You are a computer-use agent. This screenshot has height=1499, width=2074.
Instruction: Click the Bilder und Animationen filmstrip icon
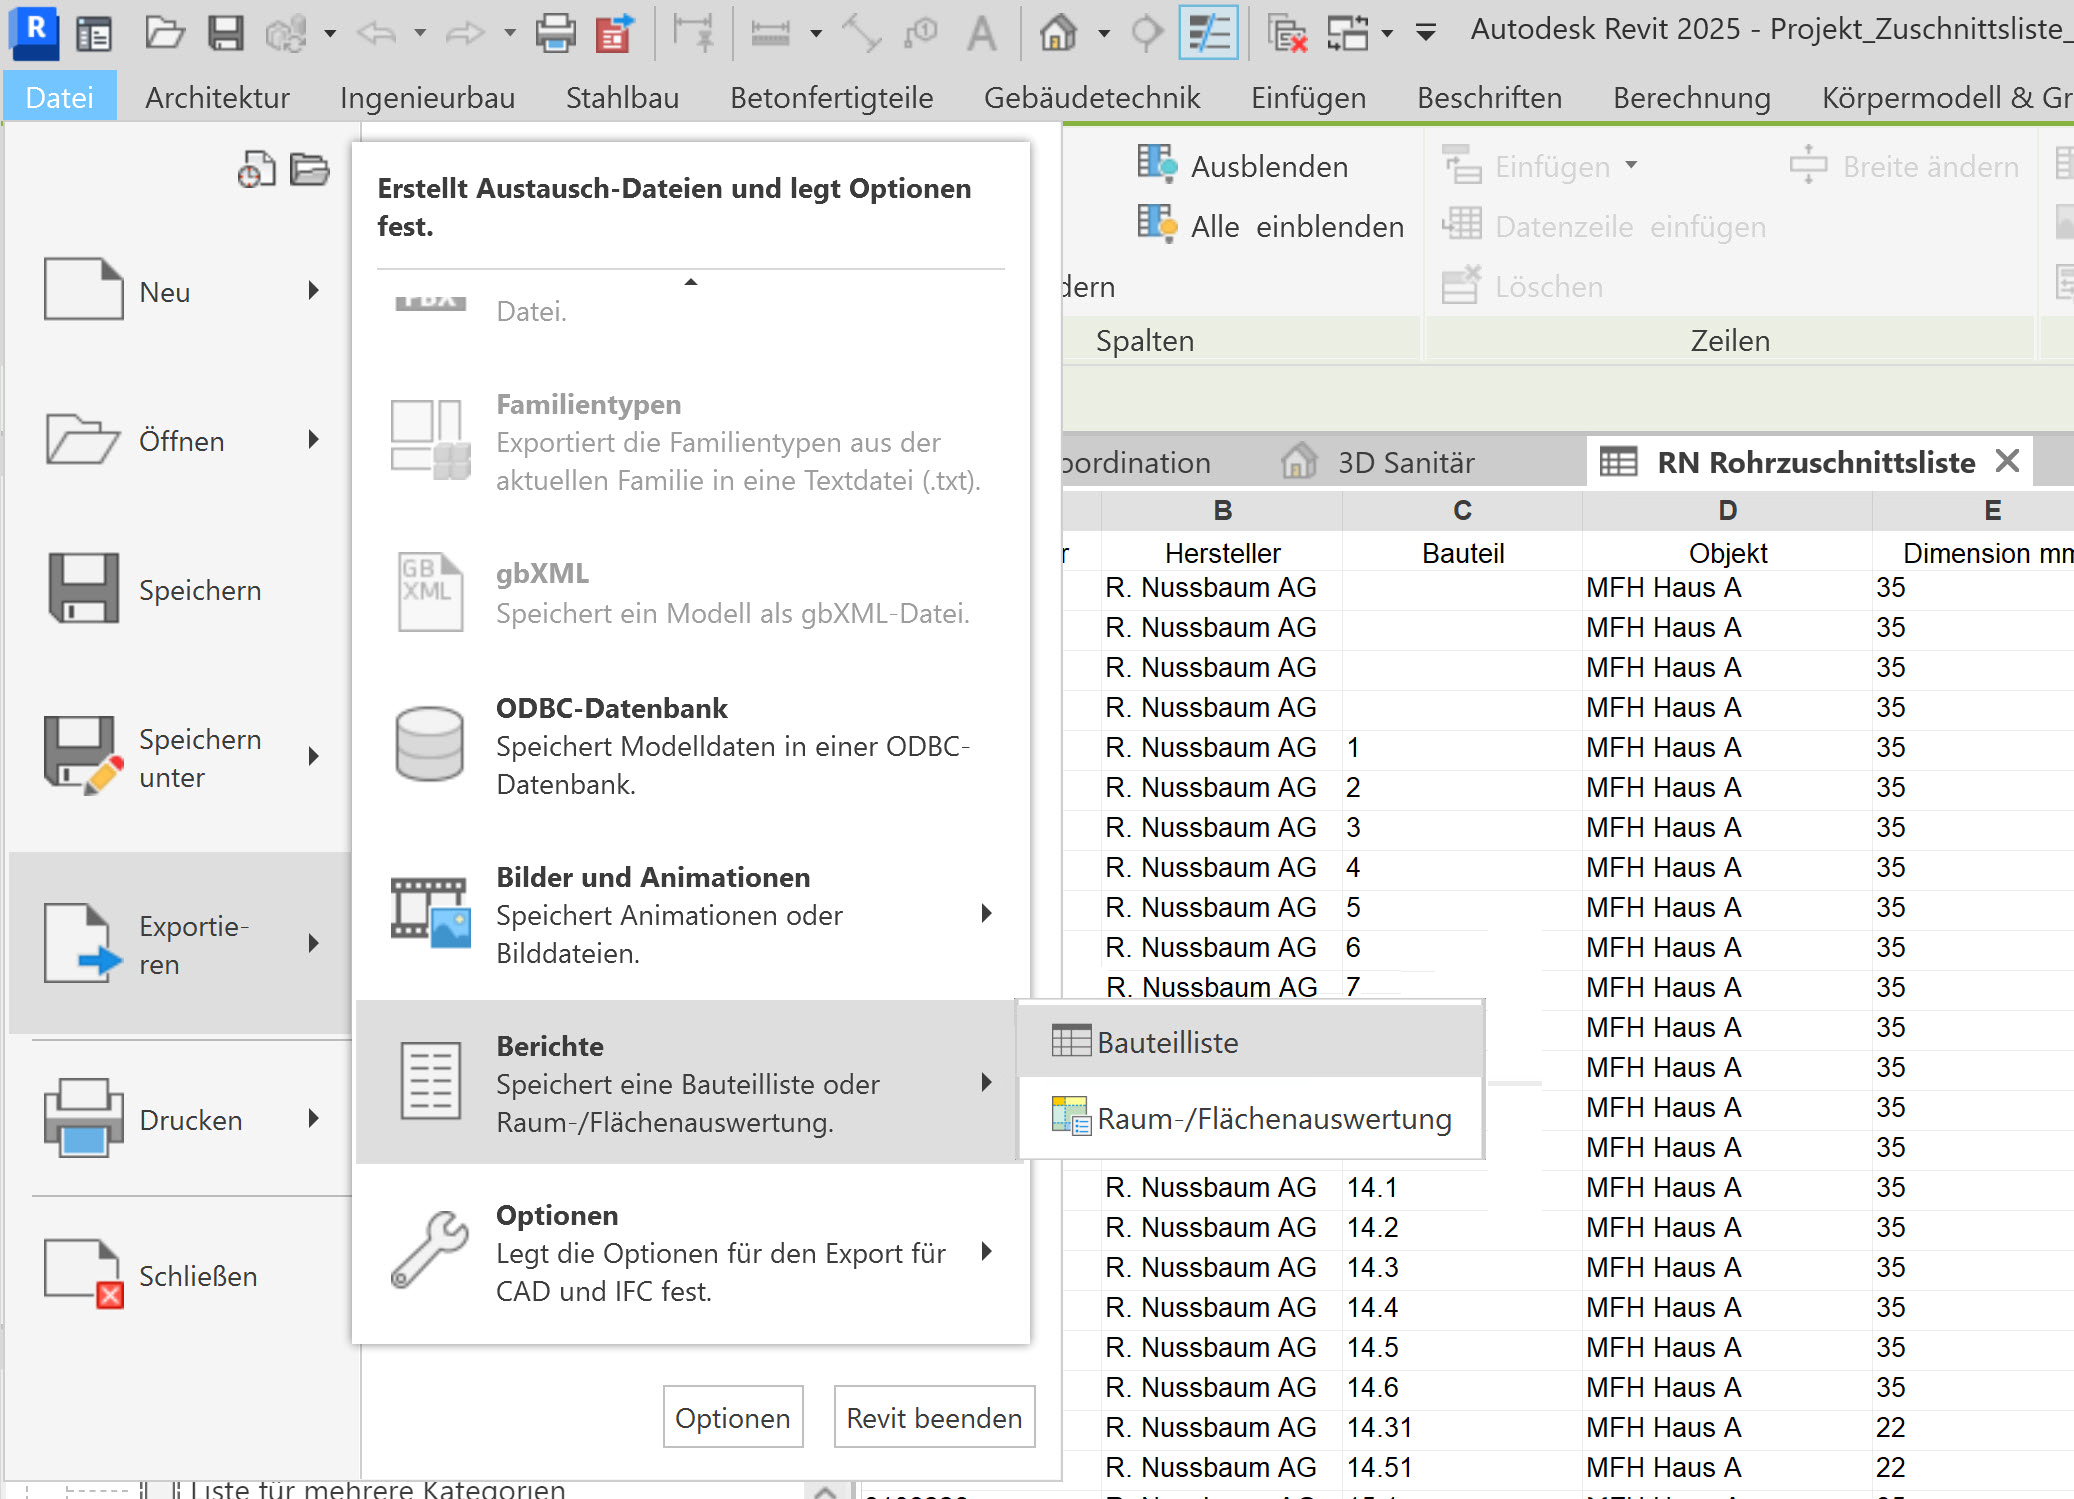click(430, 913)
